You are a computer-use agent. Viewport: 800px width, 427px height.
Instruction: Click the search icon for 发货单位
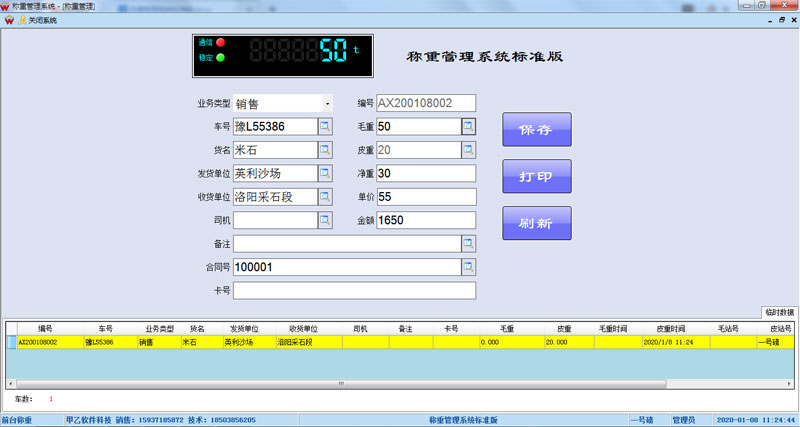325,174
